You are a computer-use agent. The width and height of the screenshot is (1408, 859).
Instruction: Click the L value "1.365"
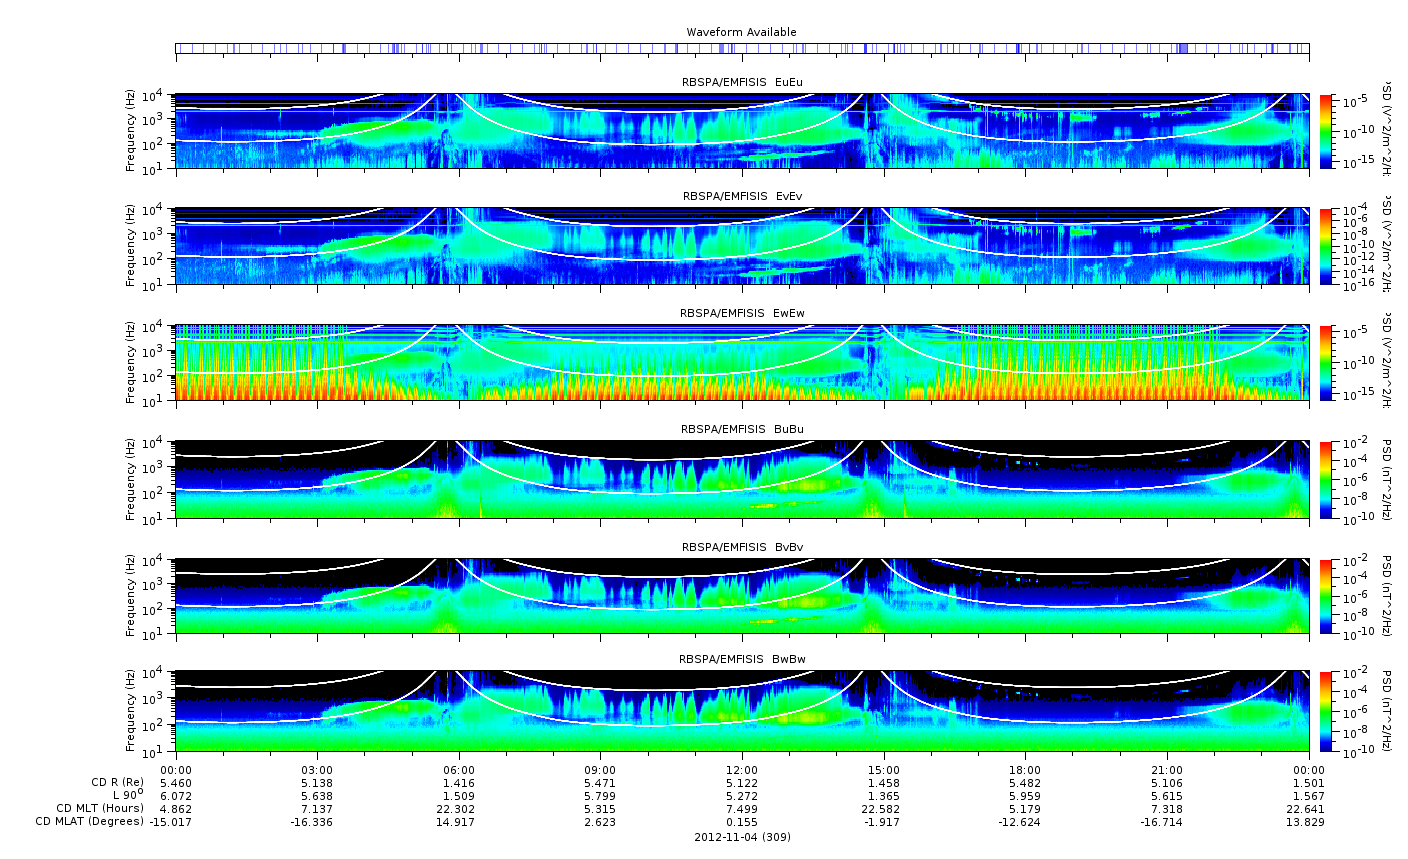(x=884, y=795)
